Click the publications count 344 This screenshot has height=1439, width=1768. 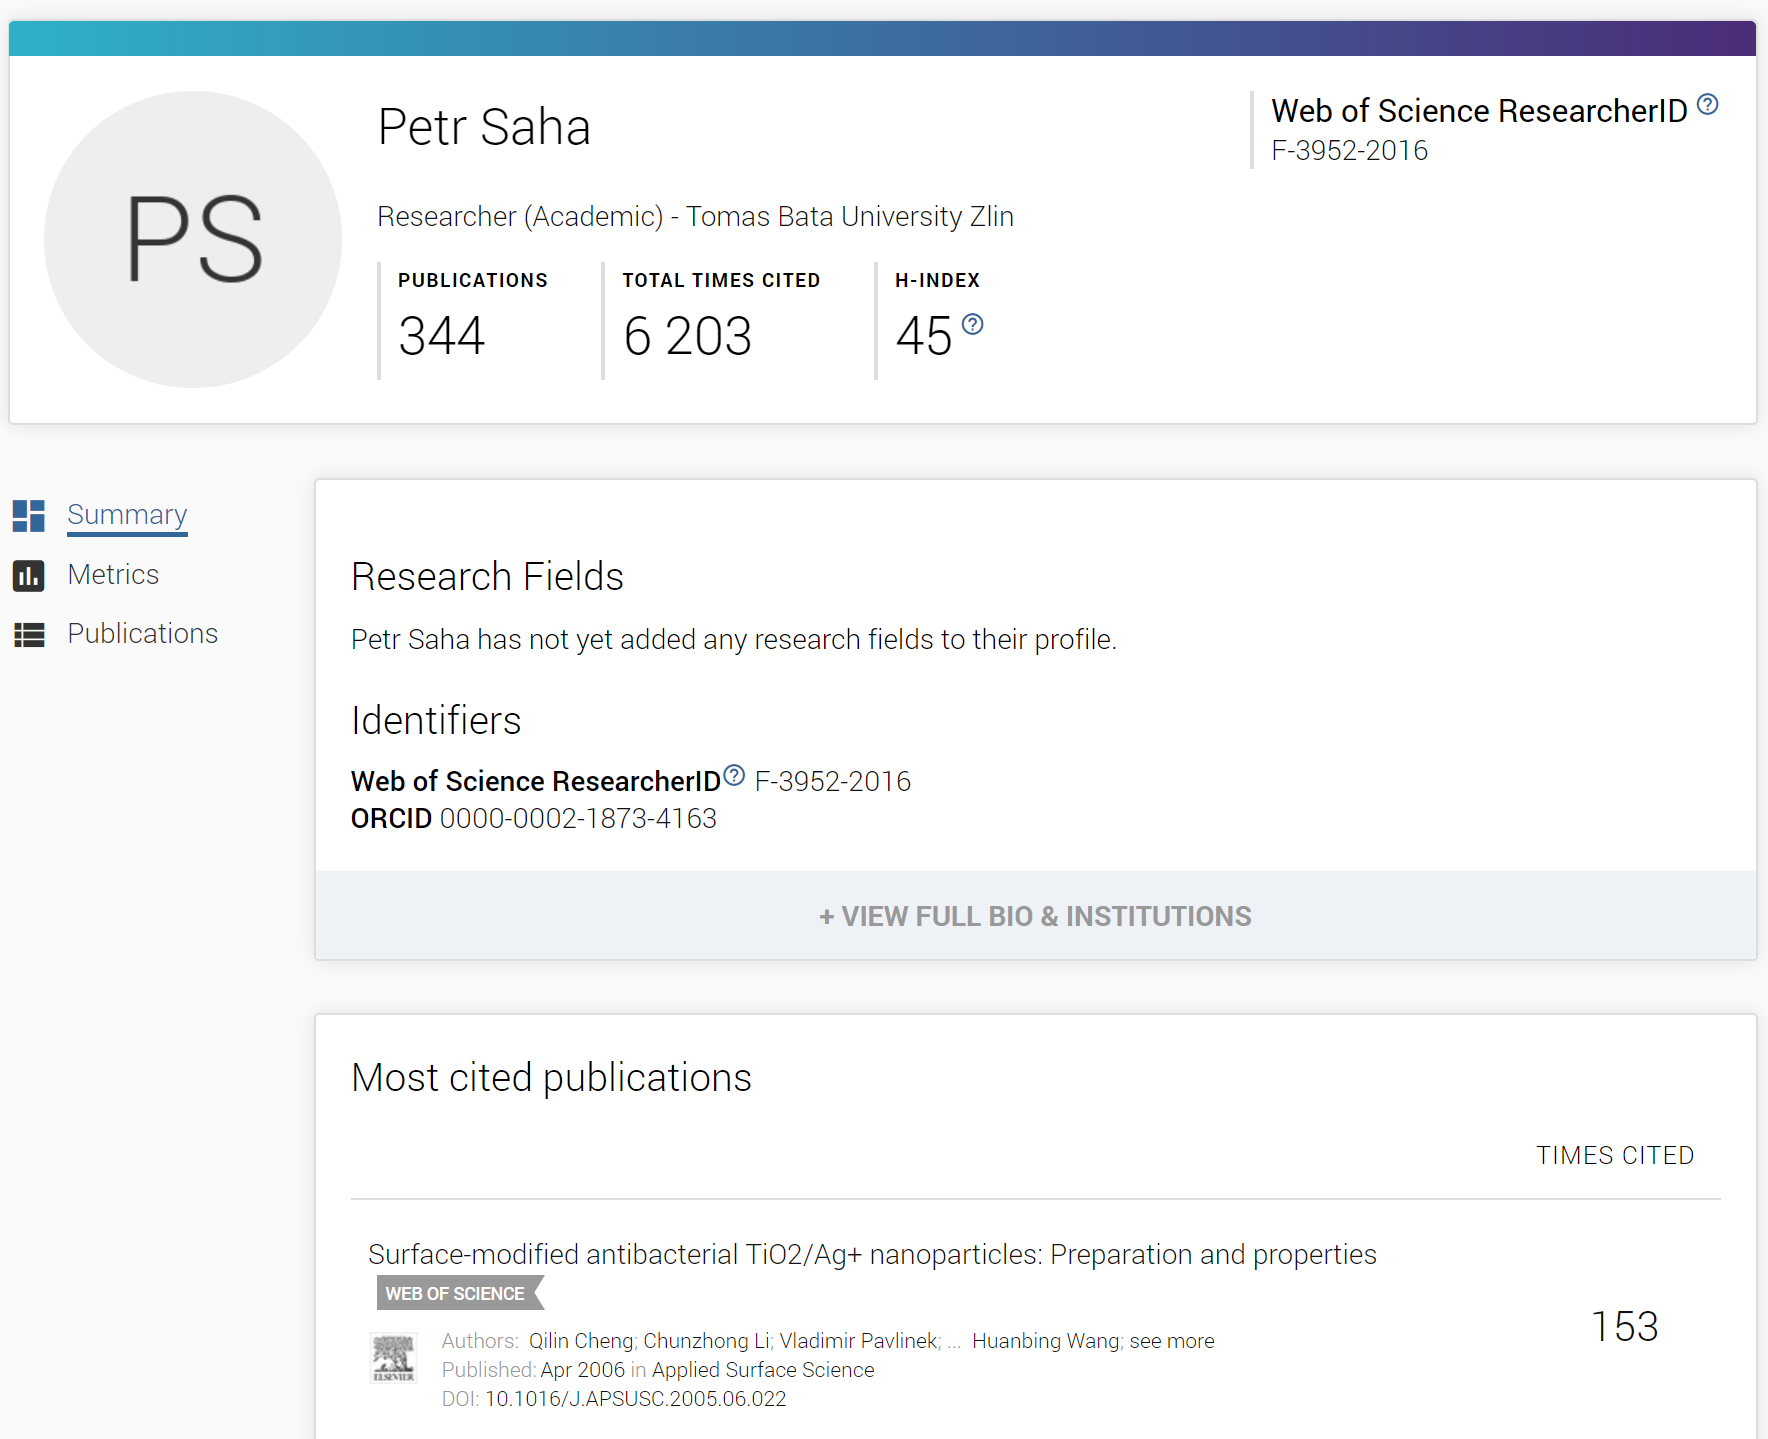pyautogui.click(x=441, y=336)
